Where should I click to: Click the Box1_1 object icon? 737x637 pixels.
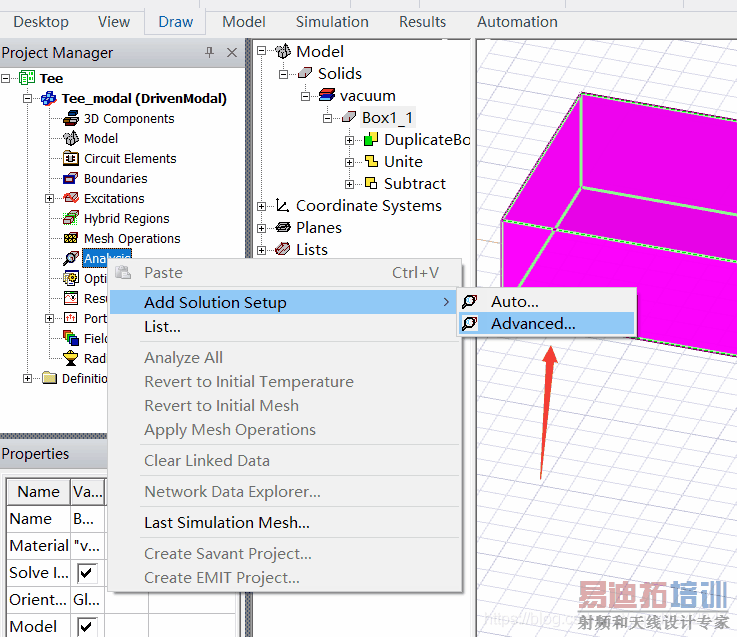pos(349,117)
